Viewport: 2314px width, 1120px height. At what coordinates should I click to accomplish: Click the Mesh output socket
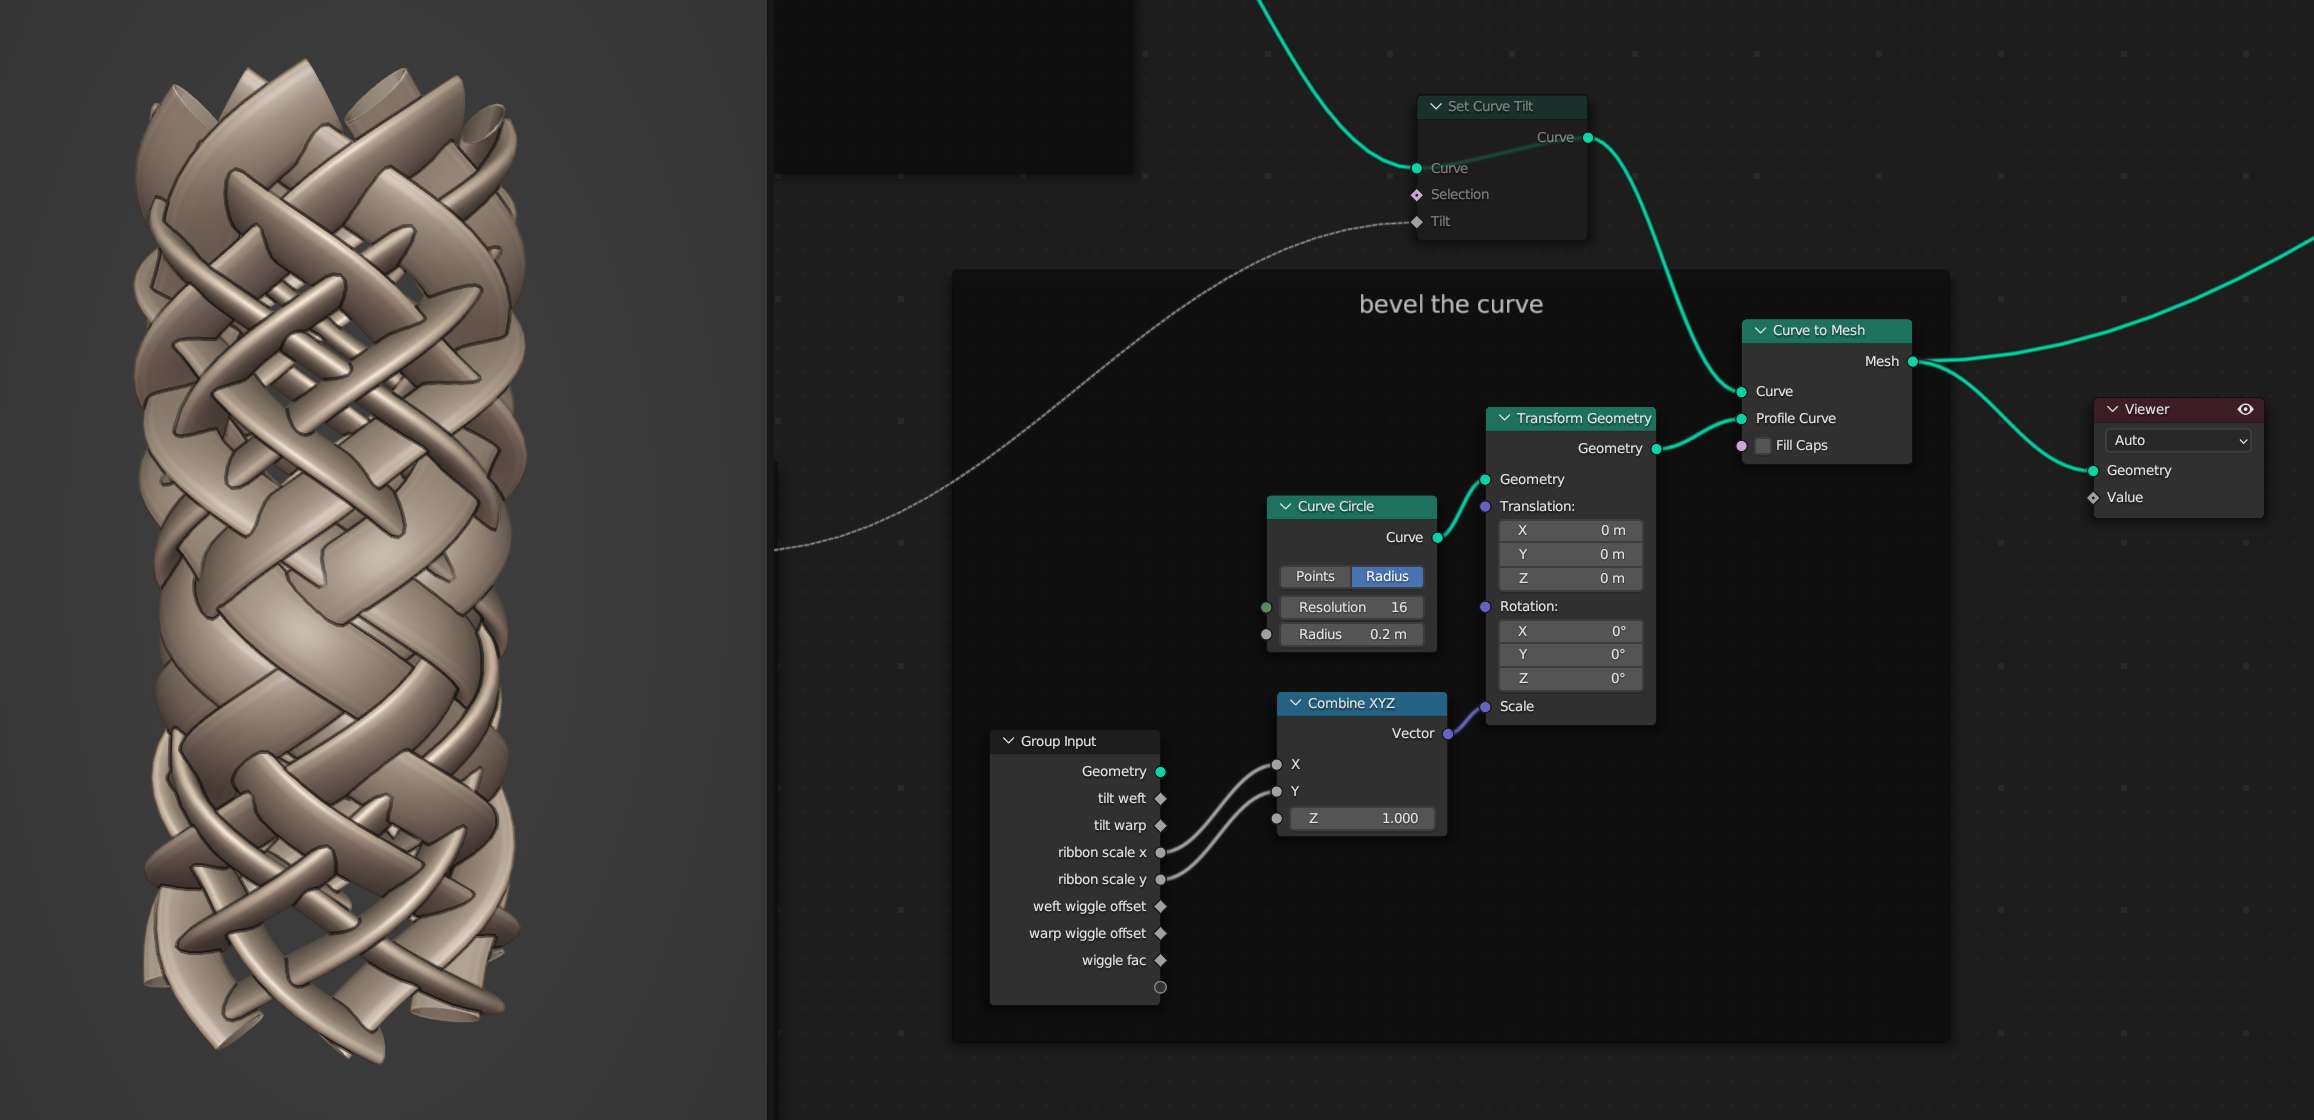(x=1913, y=362)
